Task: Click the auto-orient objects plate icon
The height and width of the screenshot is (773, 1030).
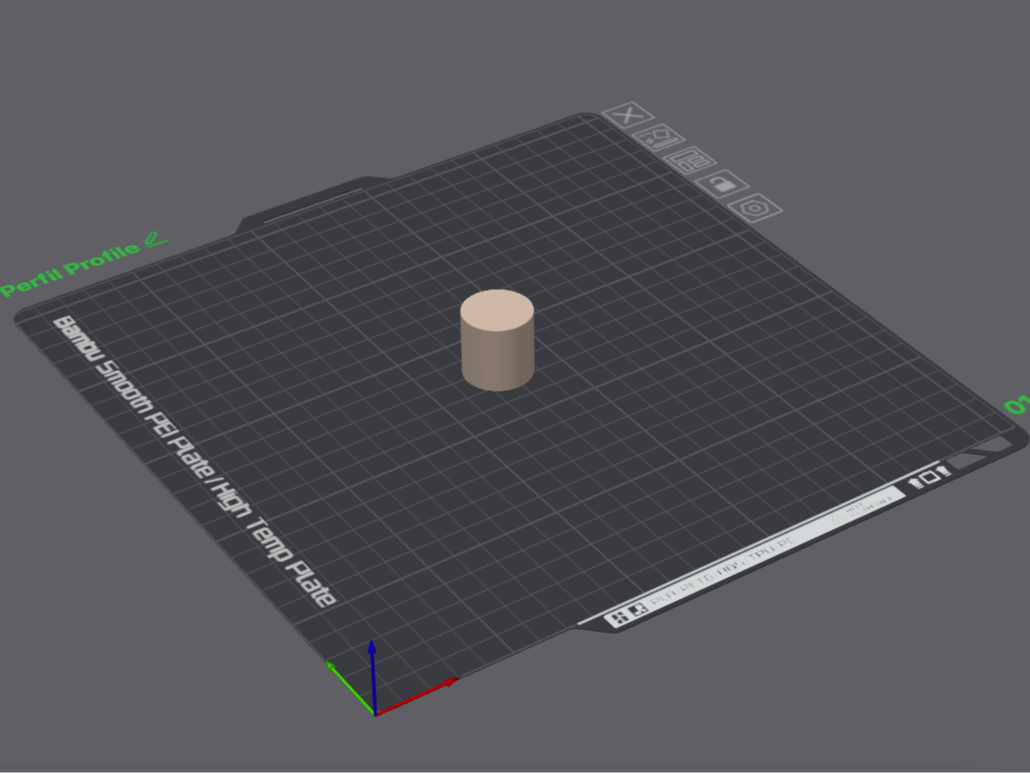Action: [659, 138]
